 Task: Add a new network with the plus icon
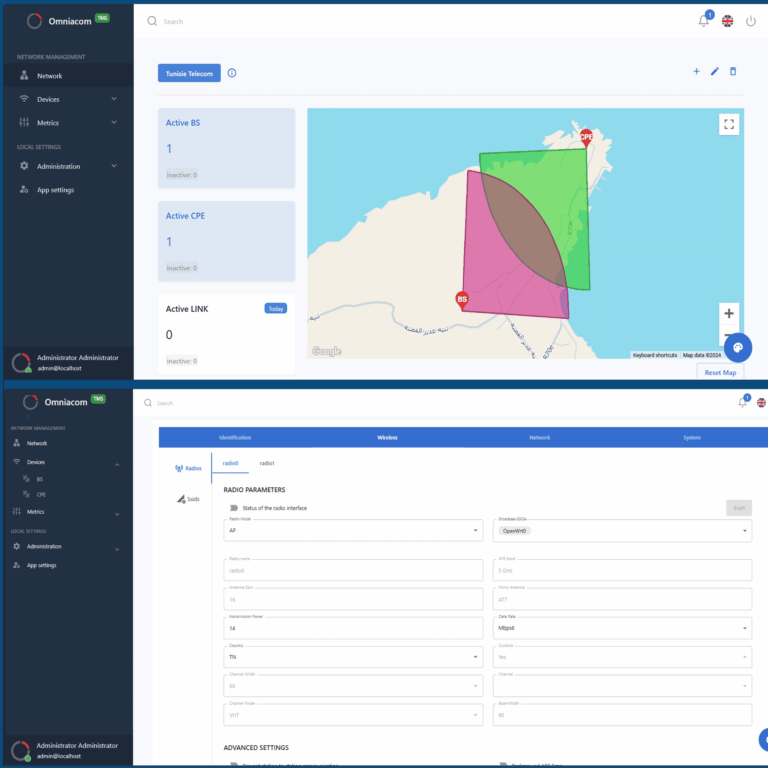(696, 72)
